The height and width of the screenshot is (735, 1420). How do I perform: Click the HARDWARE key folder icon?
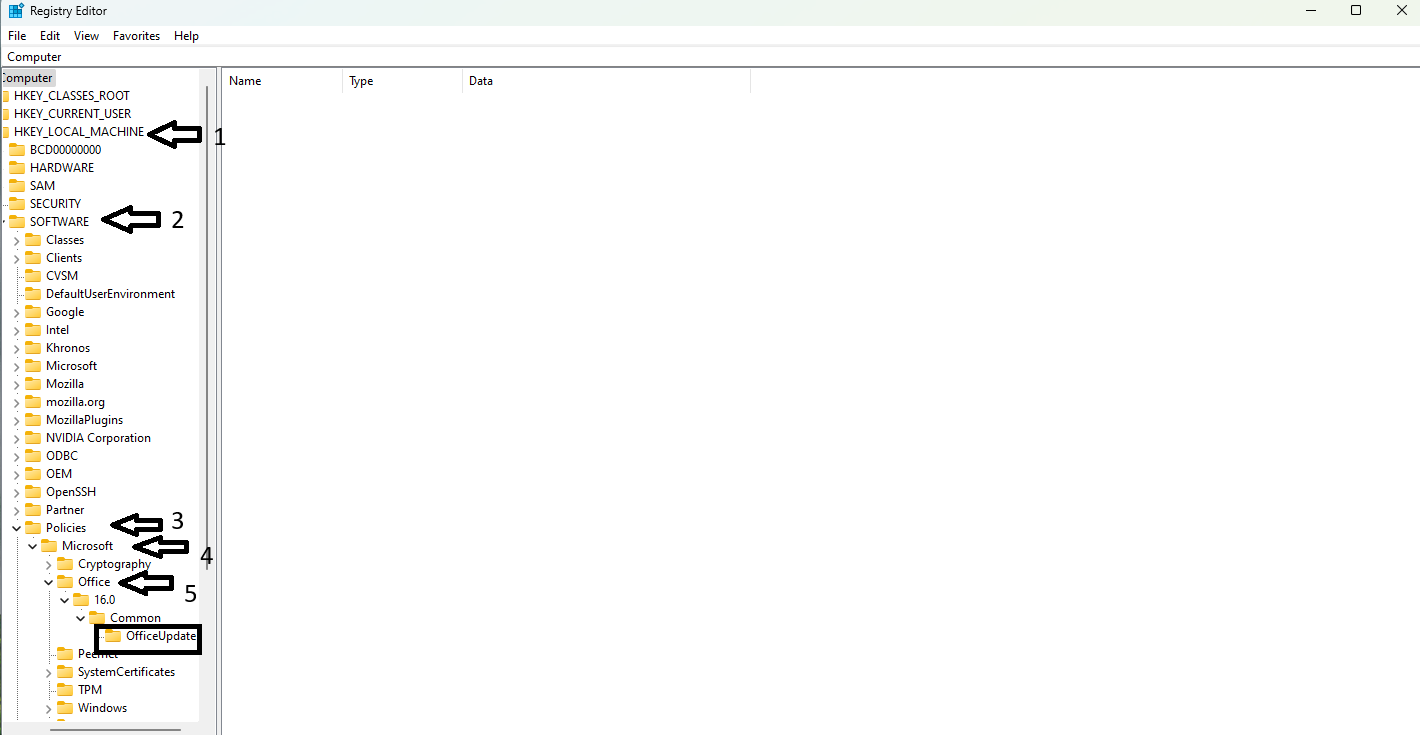tap(17, 168)
